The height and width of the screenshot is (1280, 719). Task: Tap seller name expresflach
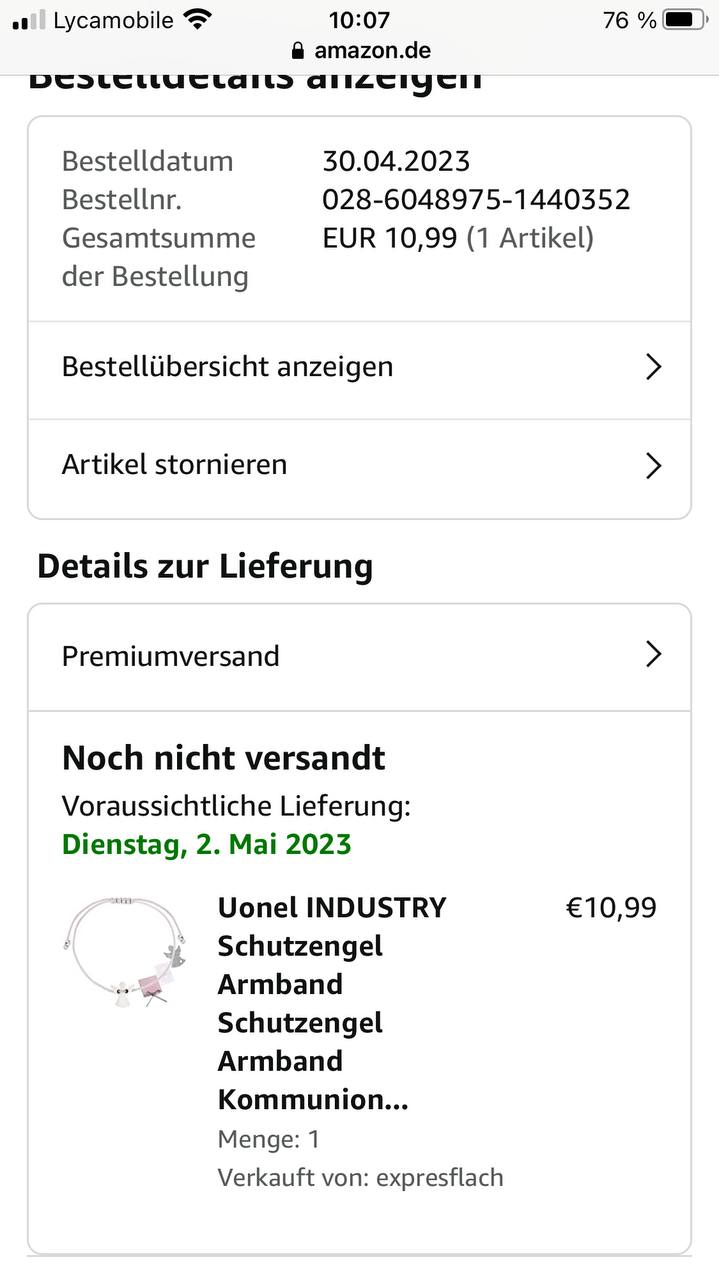point(439,1178)
